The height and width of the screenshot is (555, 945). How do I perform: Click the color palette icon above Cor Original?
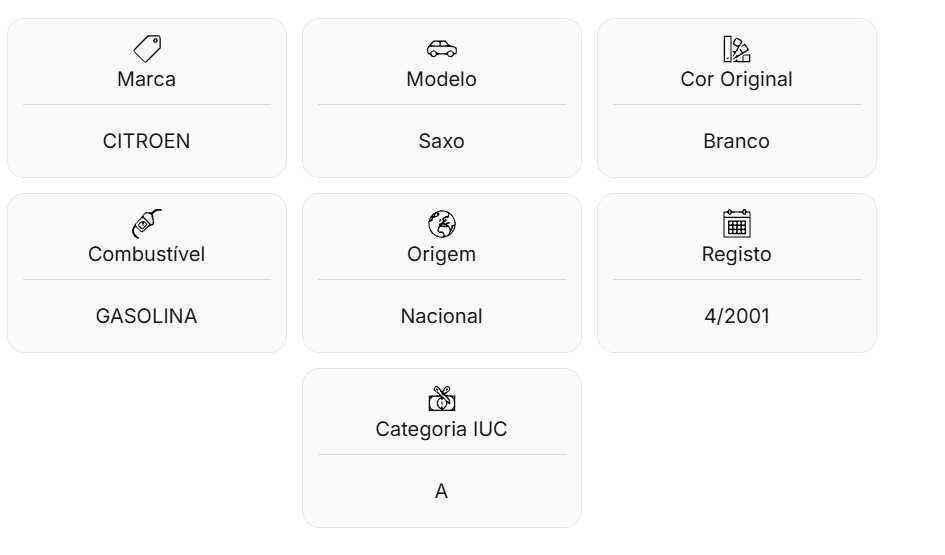[x=736, y=49]
